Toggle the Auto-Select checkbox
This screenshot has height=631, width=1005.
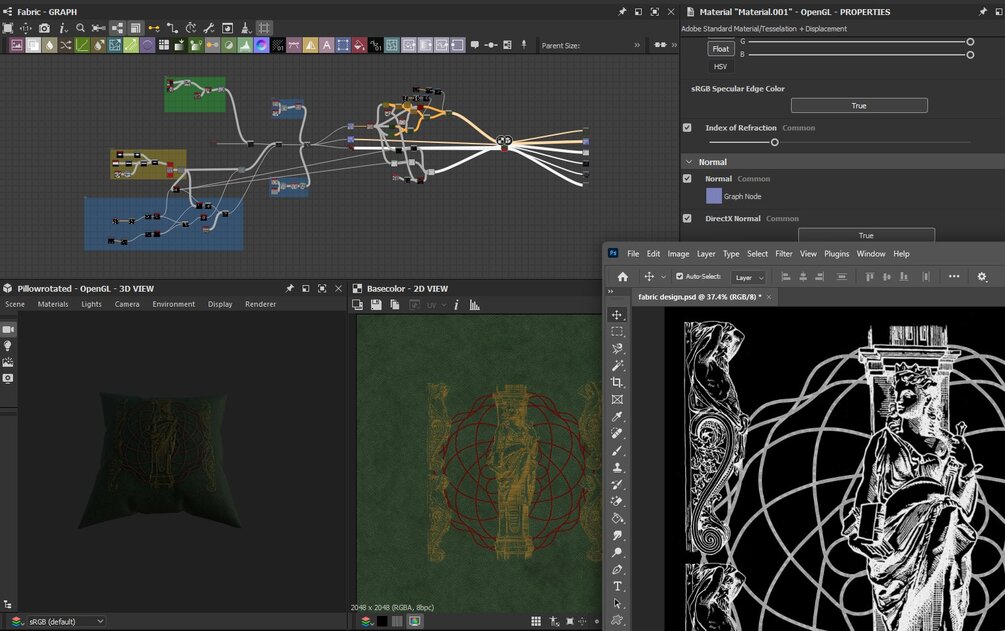[680, 277]
